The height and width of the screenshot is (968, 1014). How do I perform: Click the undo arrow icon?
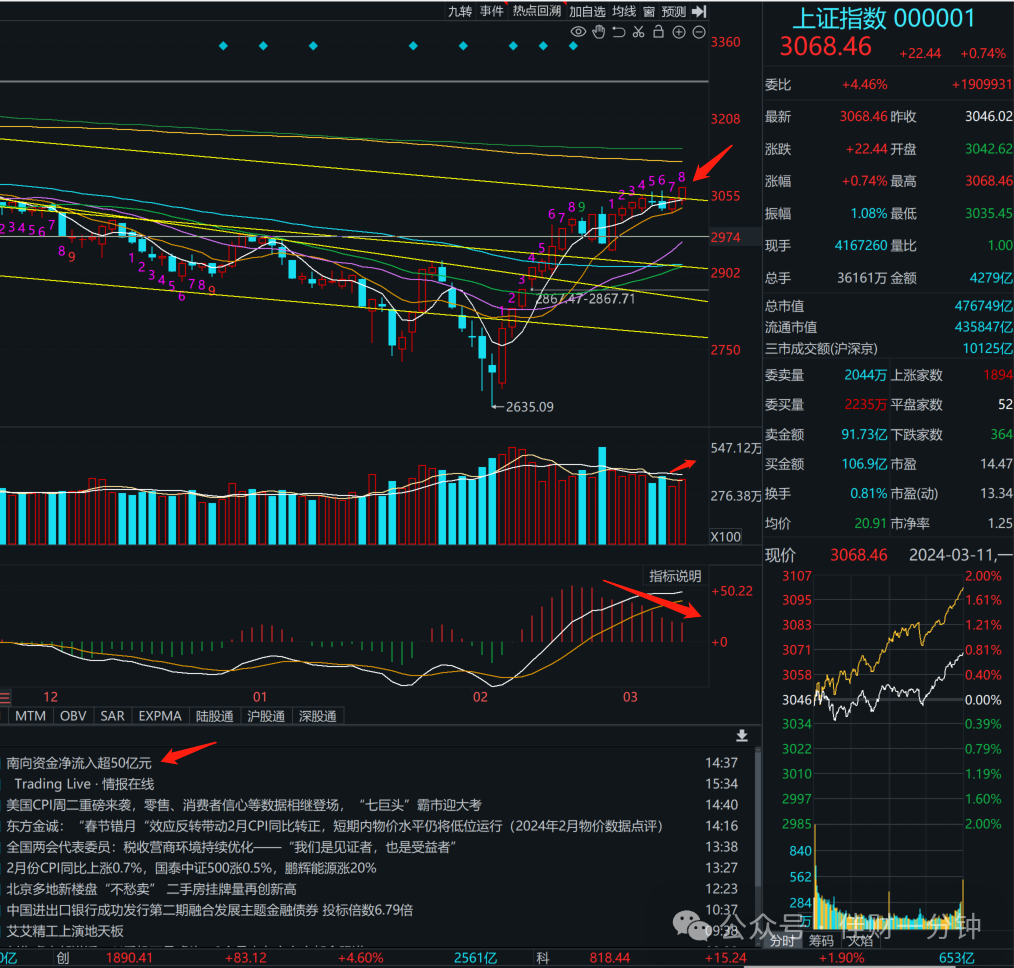pyautogui.click(x=619, y=32)
